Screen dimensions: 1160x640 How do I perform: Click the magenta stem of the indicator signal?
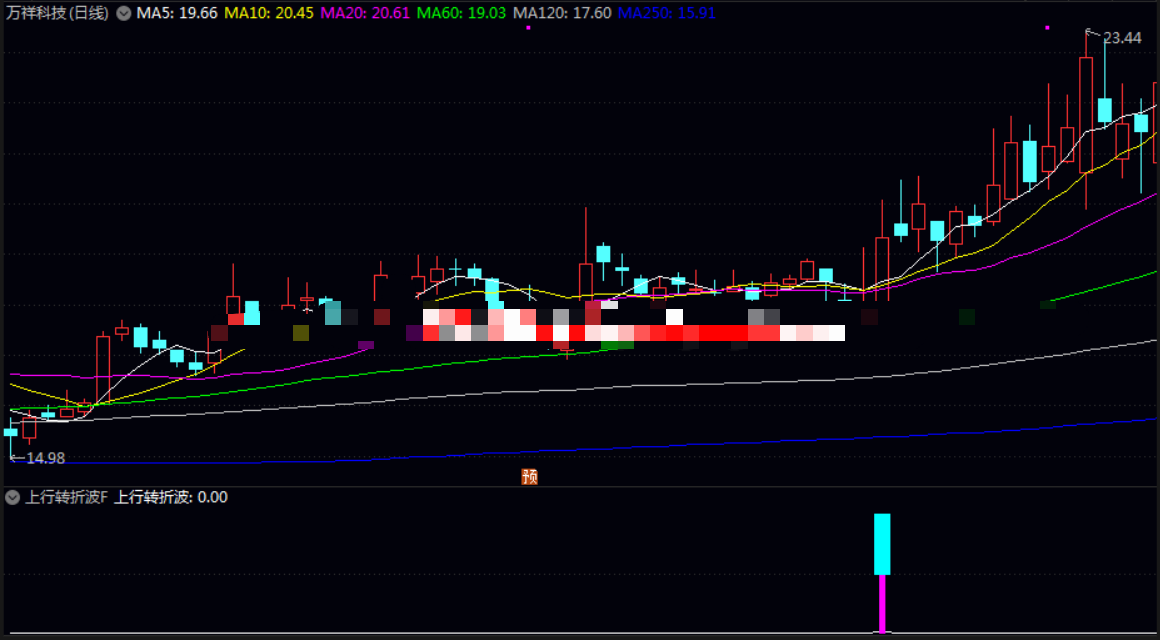pos(882,603)
